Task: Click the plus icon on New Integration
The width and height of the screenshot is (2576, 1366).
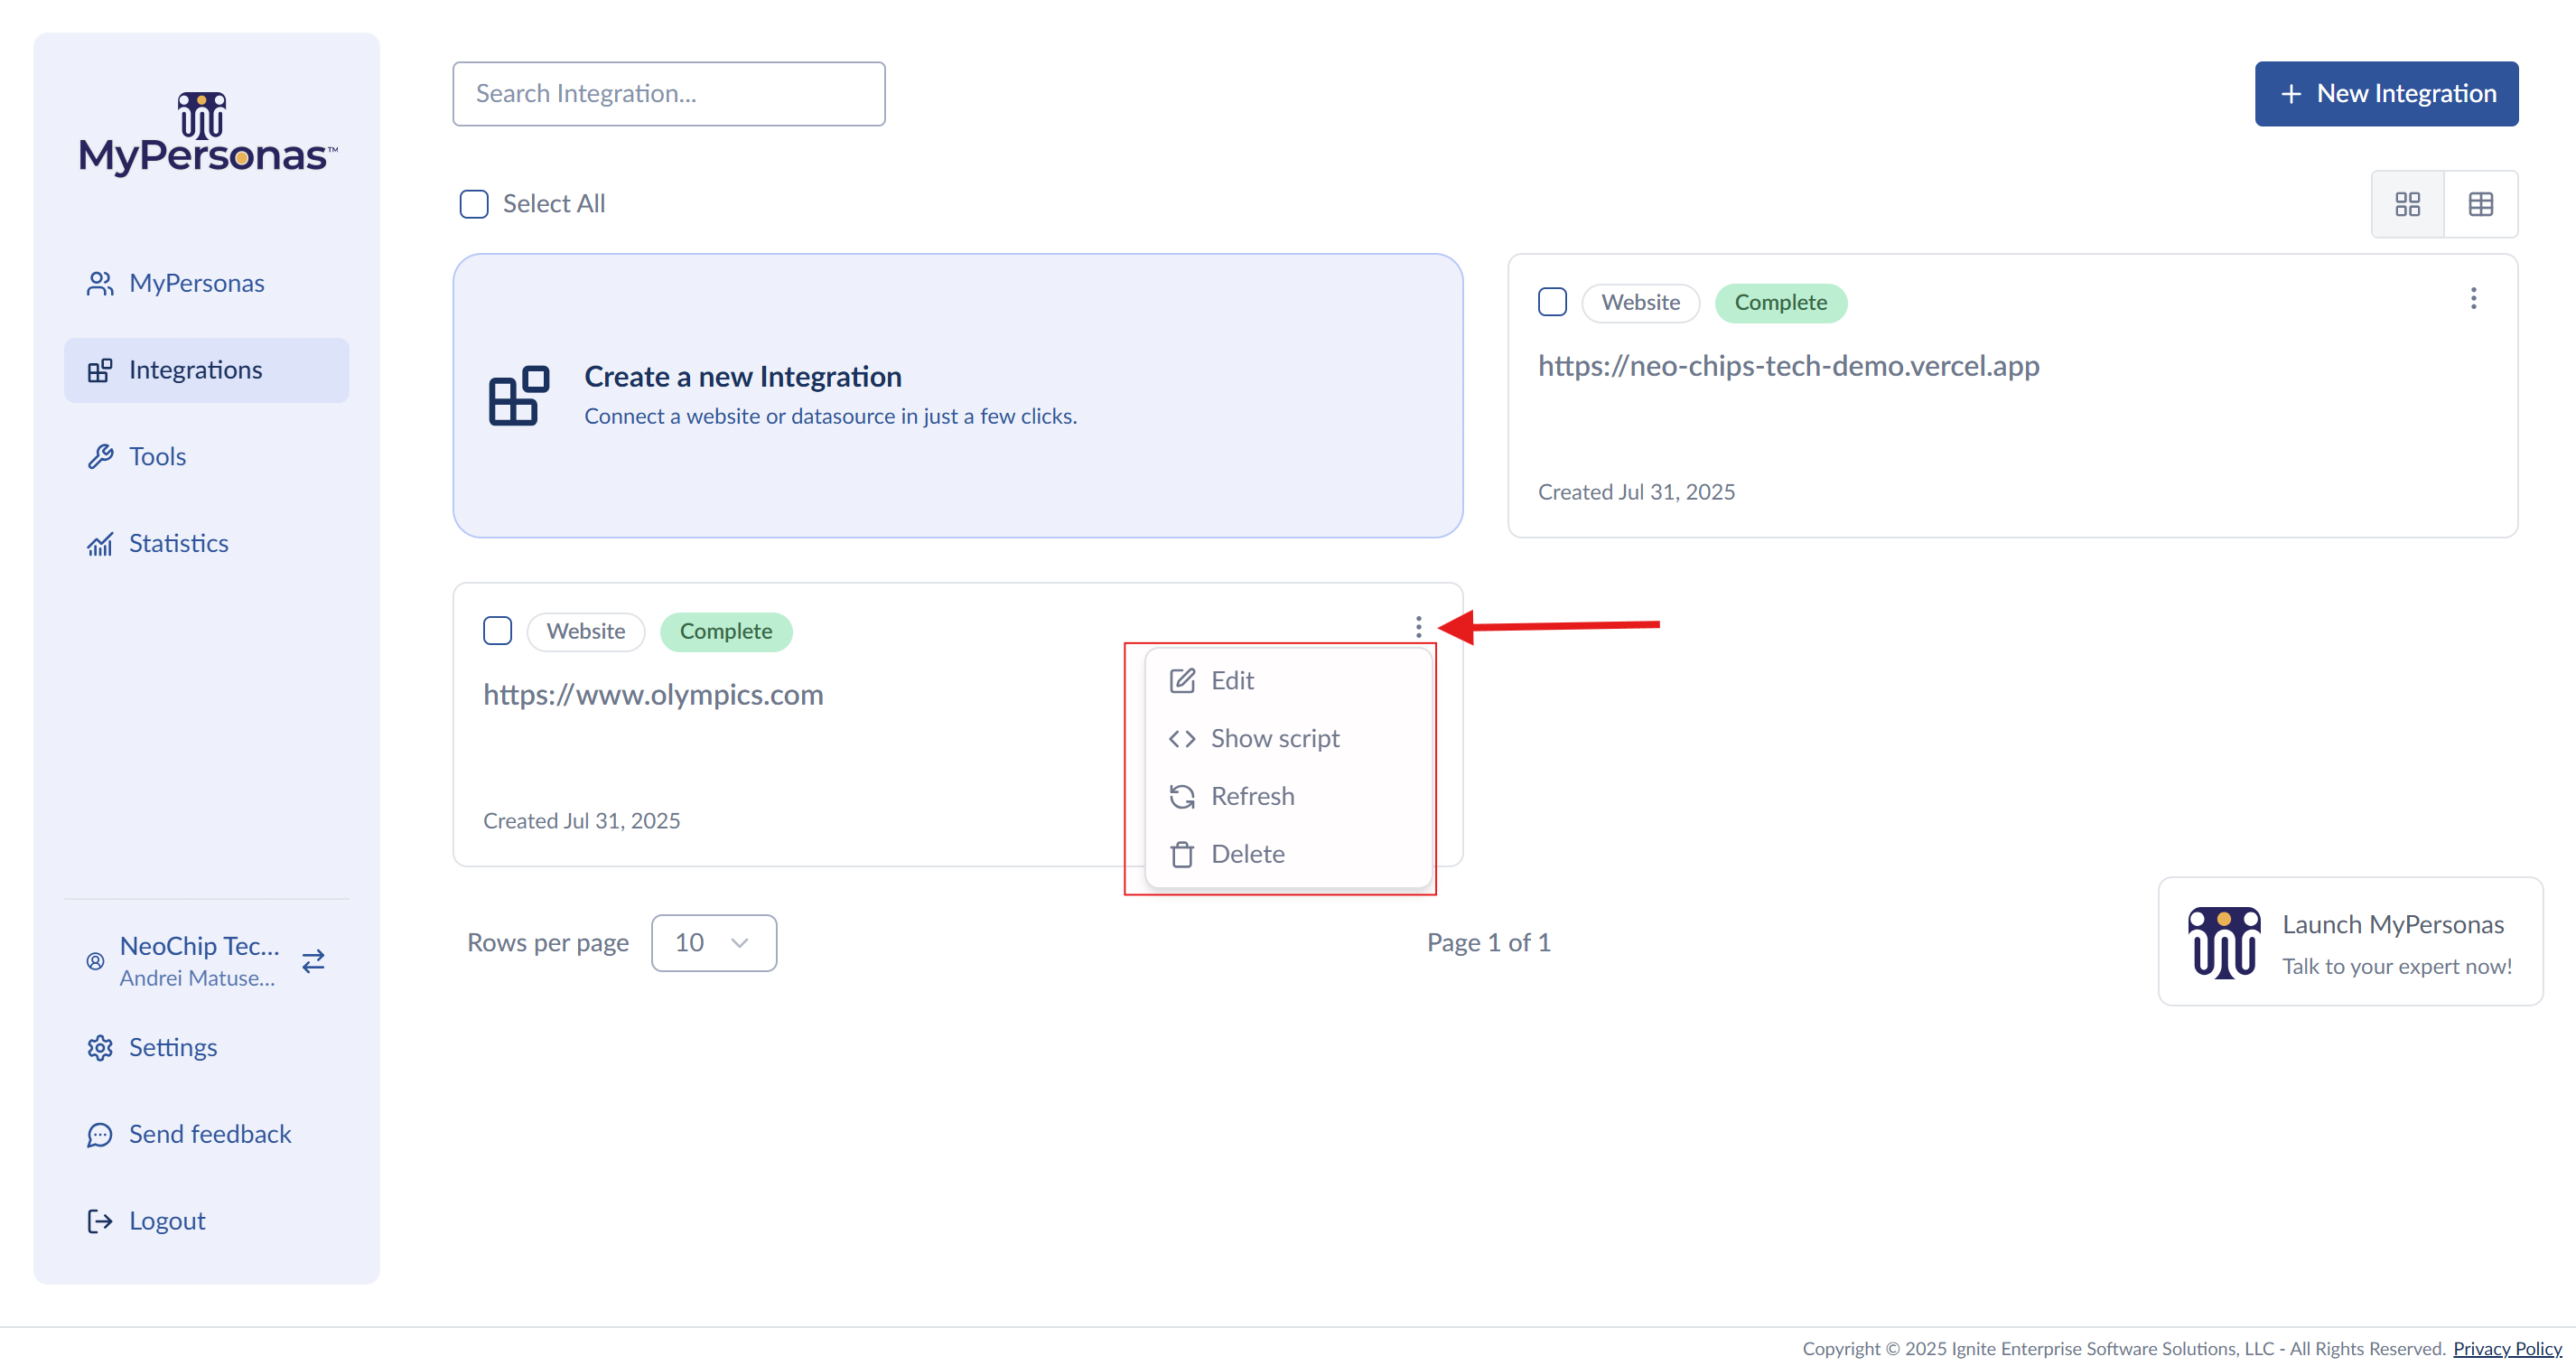Action: (2291, 94)
